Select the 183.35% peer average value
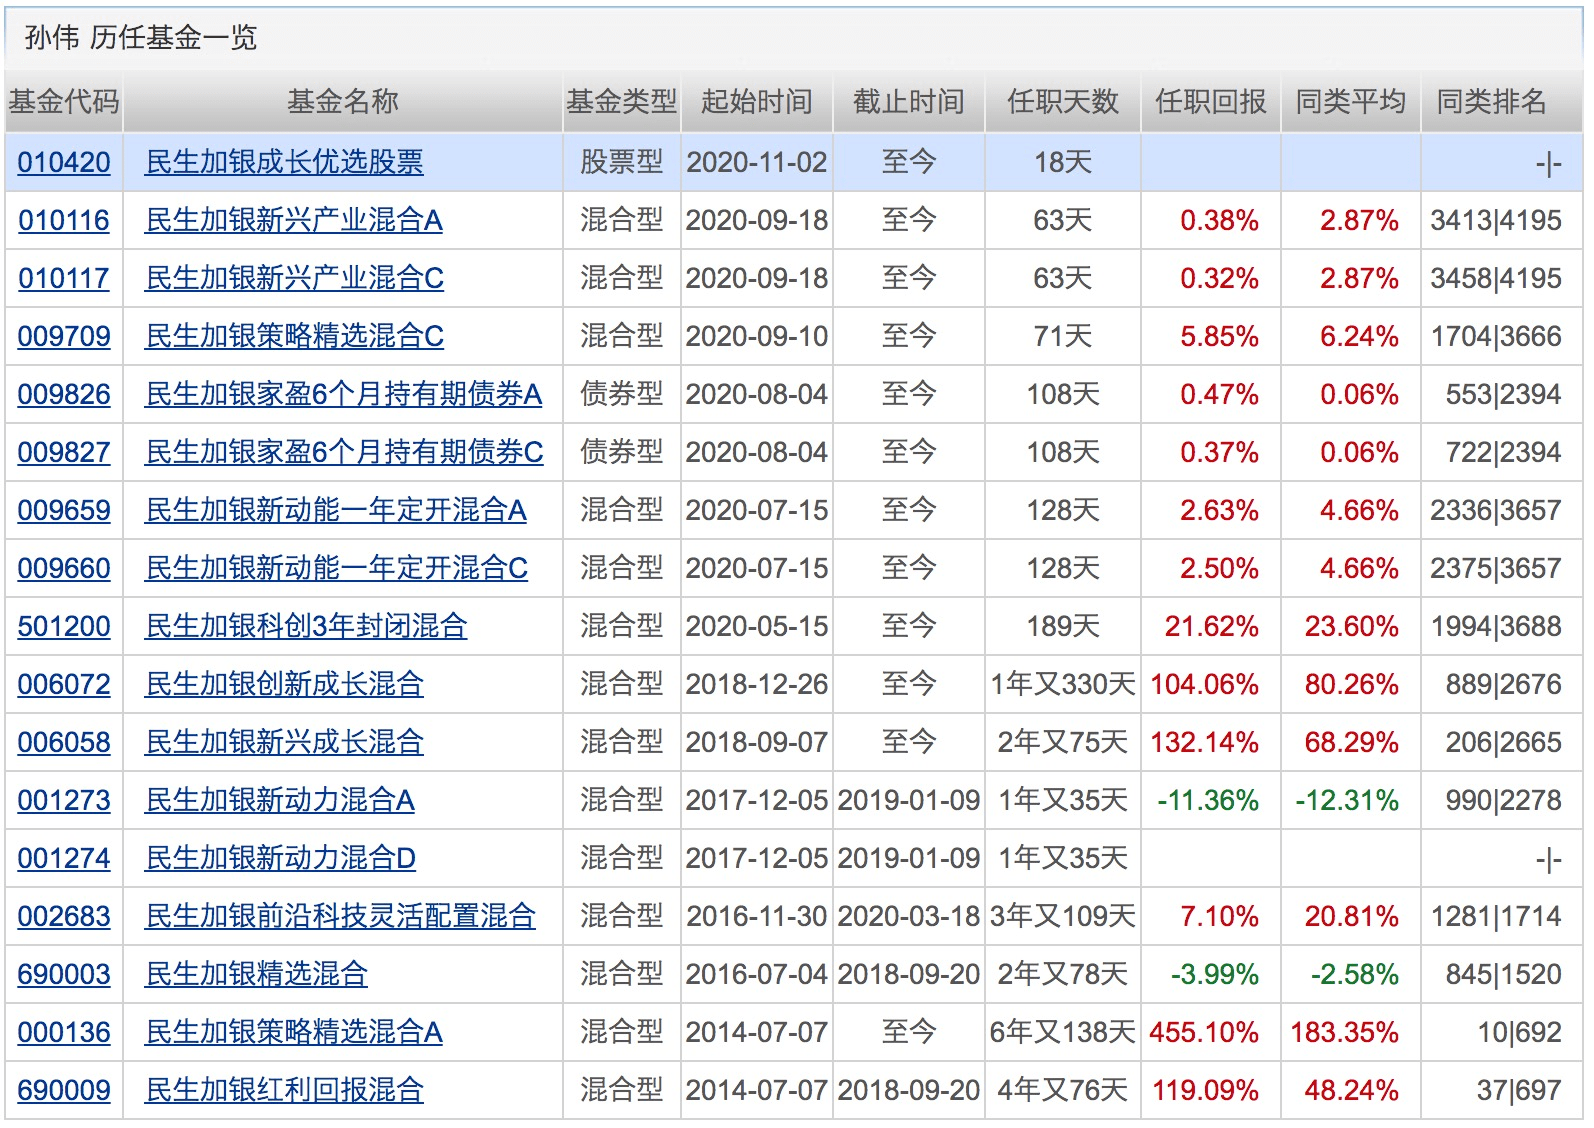Viewport: 1594px width, 1128px height. [1344, 1032]
